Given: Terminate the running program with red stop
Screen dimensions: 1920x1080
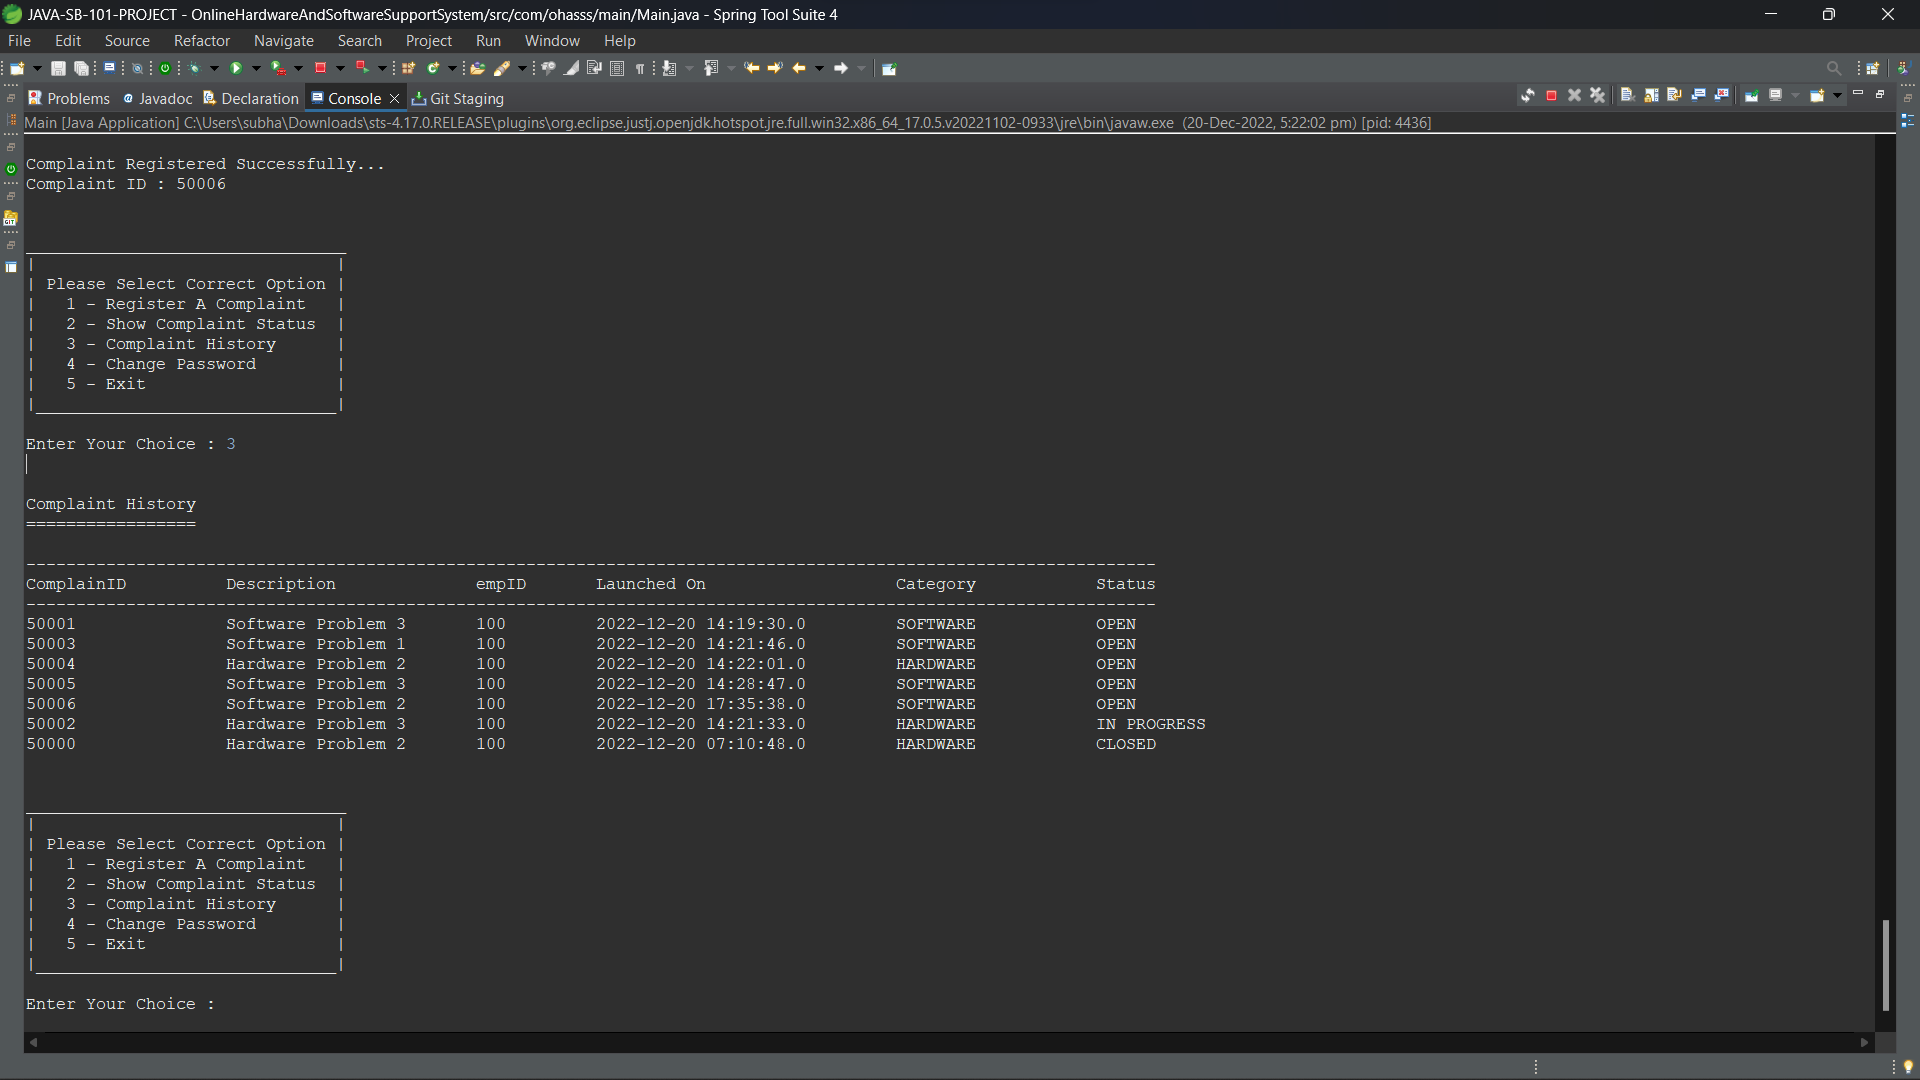Looking at the screenshot, I should point(1551,96).
